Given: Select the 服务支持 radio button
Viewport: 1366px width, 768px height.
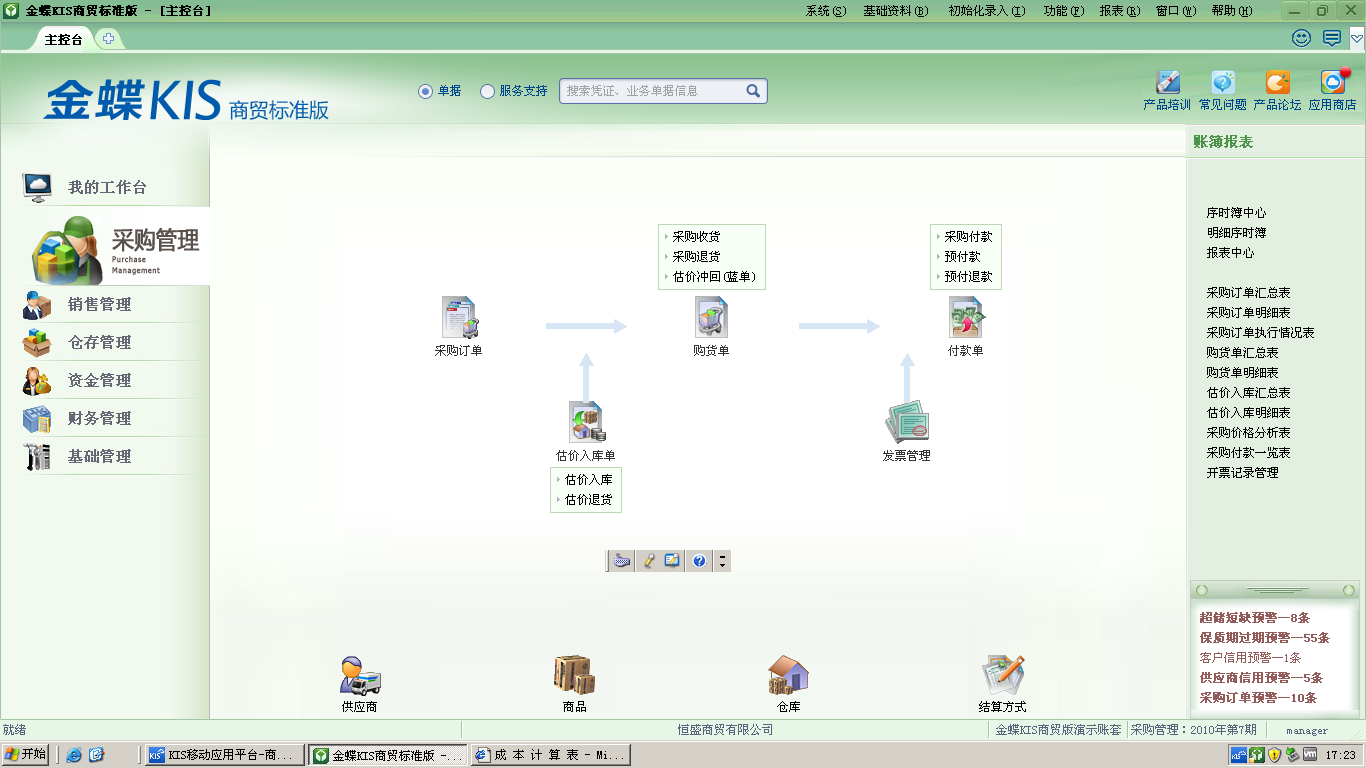Looking at the screenshot, I should coord(488,91).
